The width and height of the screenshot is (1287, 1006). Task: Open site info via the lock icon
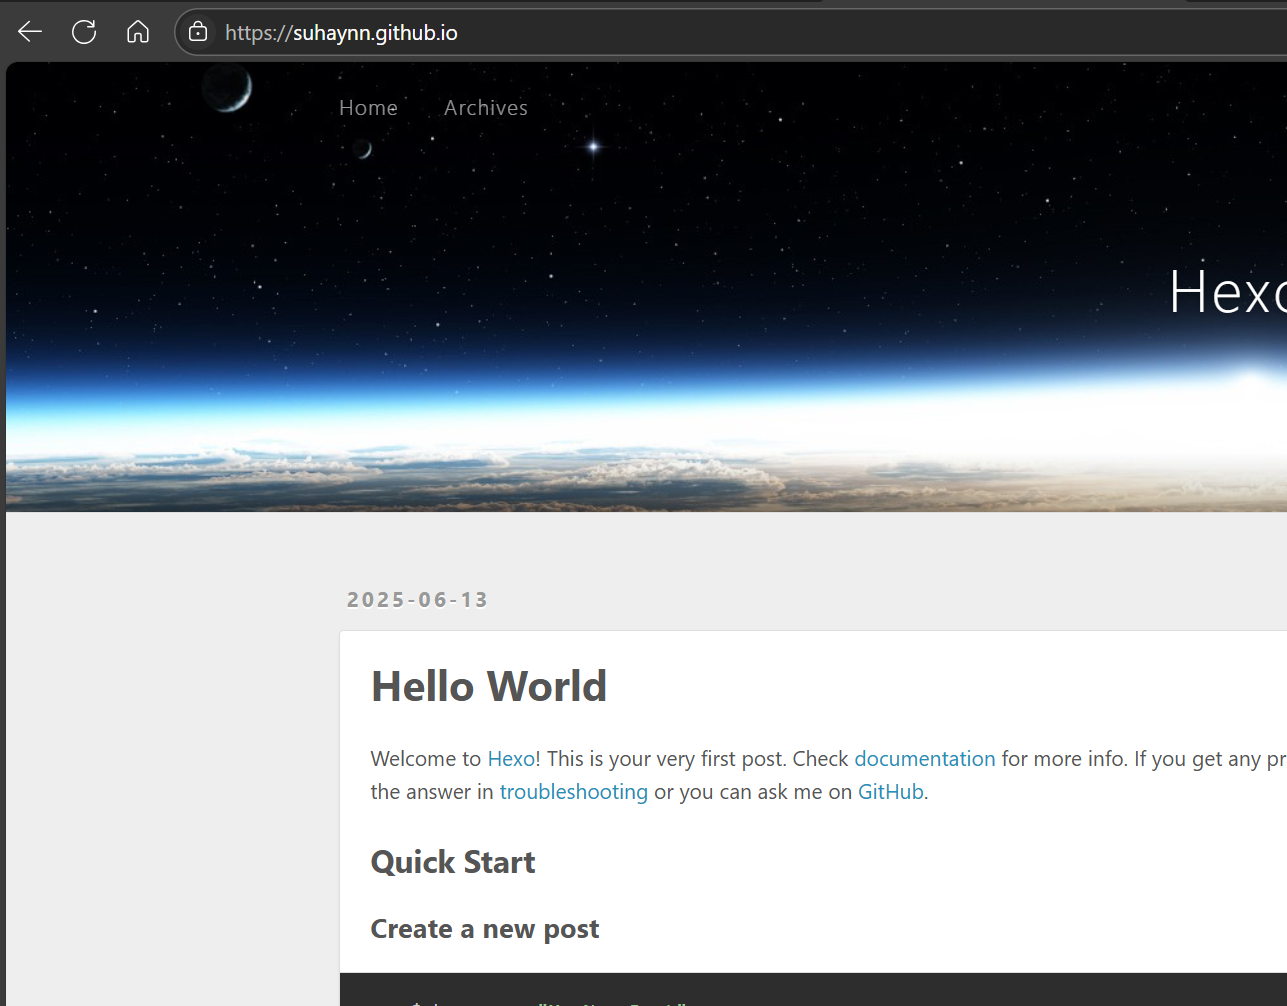coord(198,32)
